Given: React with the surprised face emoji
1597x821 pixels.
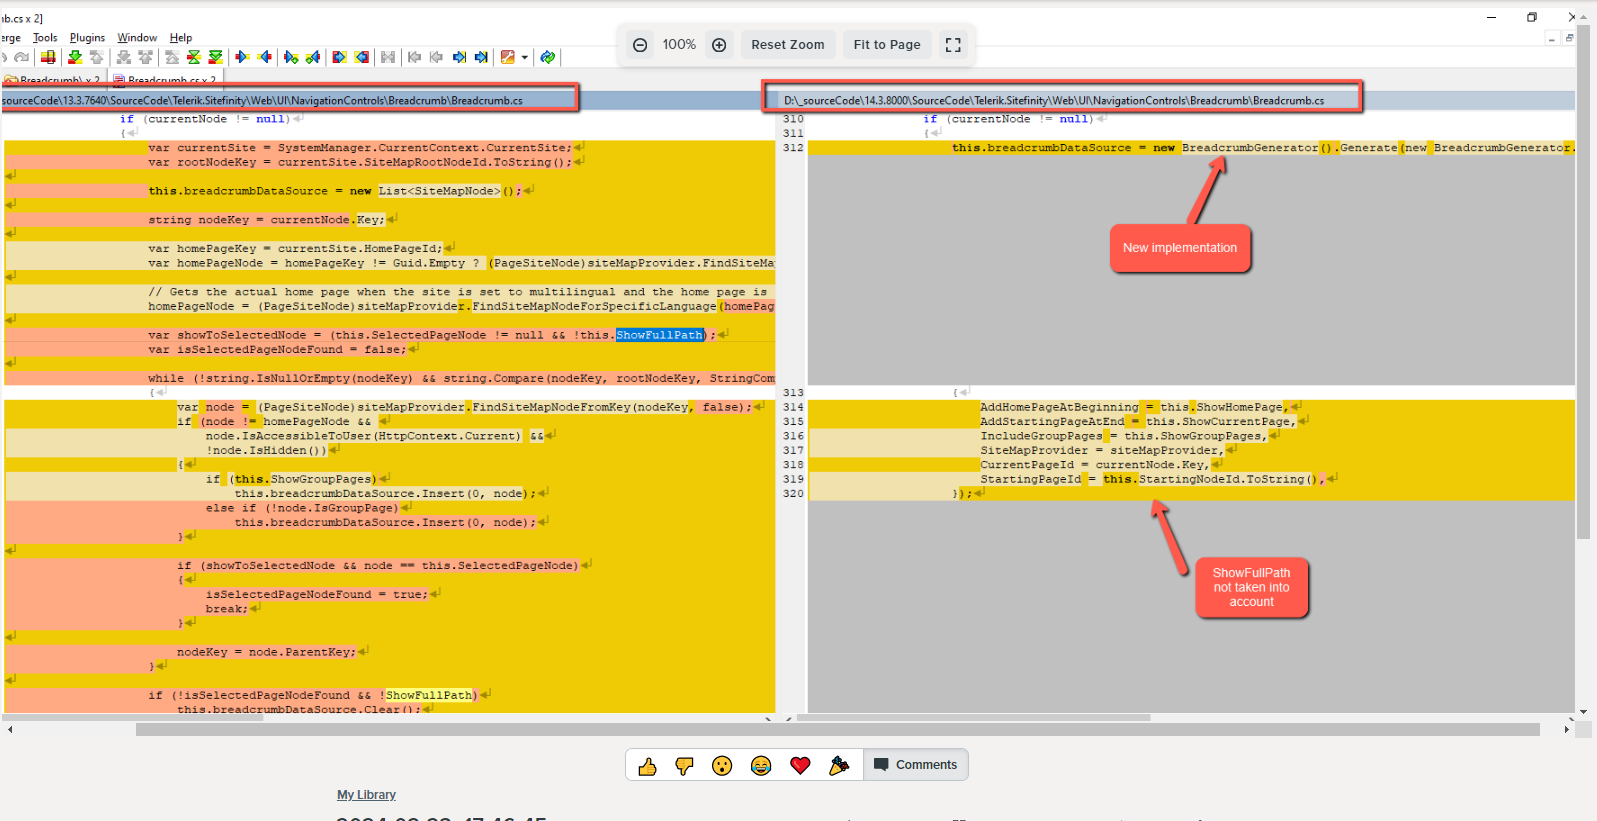Looking at the screenshot, I should coord(722,766).
